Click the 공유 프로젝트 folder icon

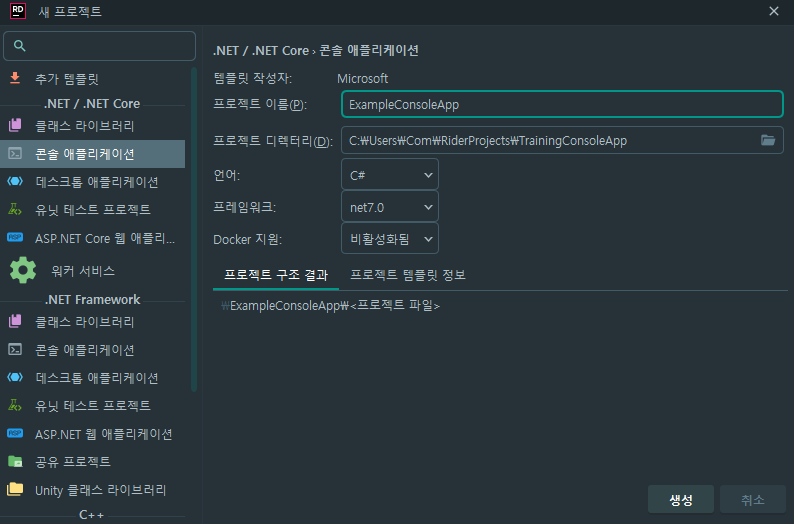[x=15, y=461]
